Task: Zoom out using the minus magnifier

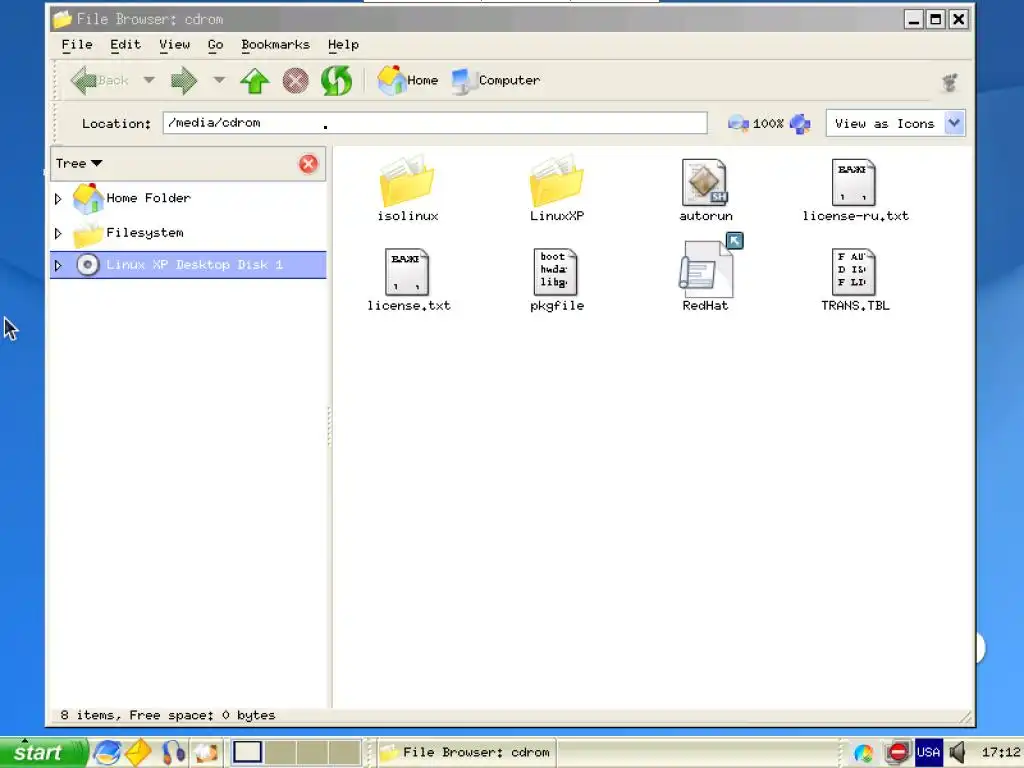Action: (x=738, y=123)
